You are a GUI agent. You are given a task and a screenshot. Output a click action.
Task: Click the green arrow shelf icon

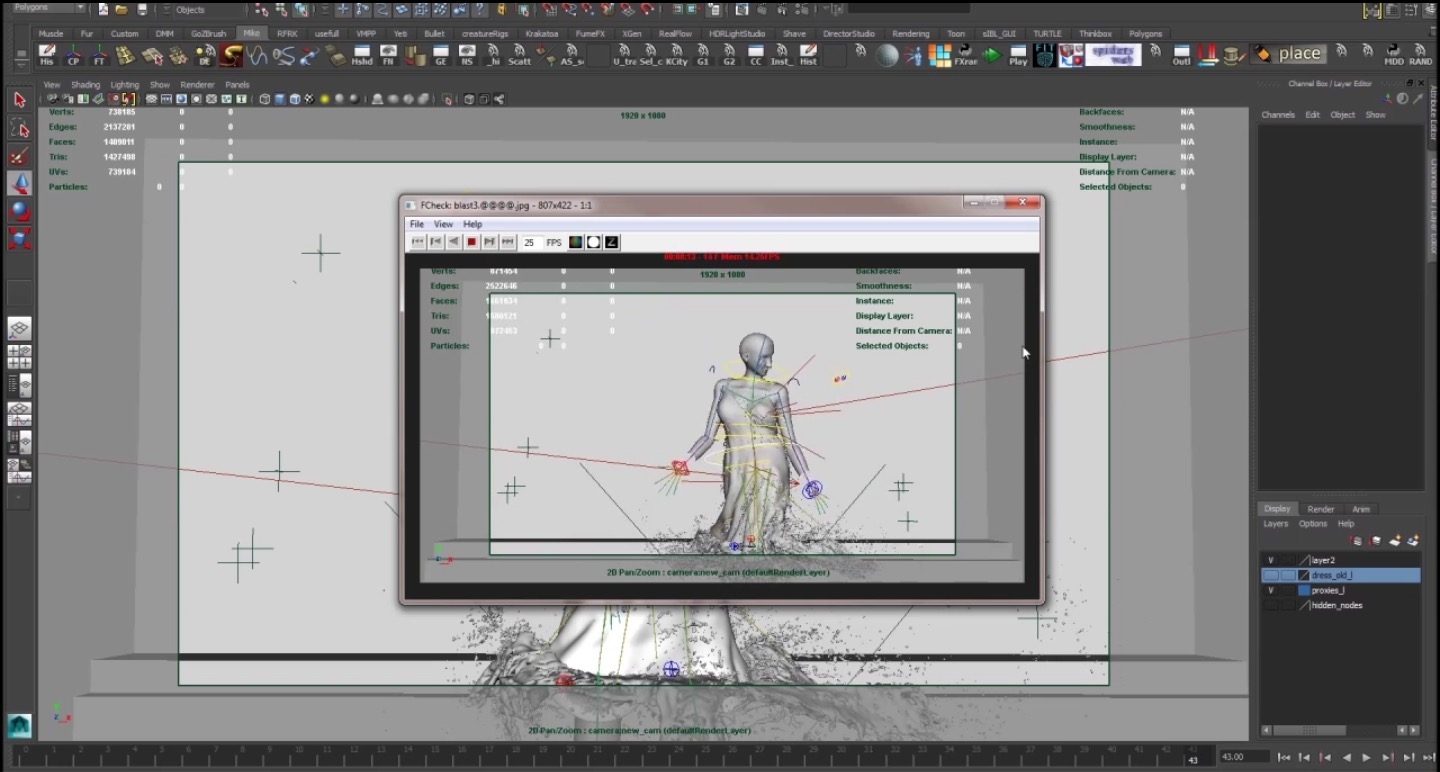point(991,55)
